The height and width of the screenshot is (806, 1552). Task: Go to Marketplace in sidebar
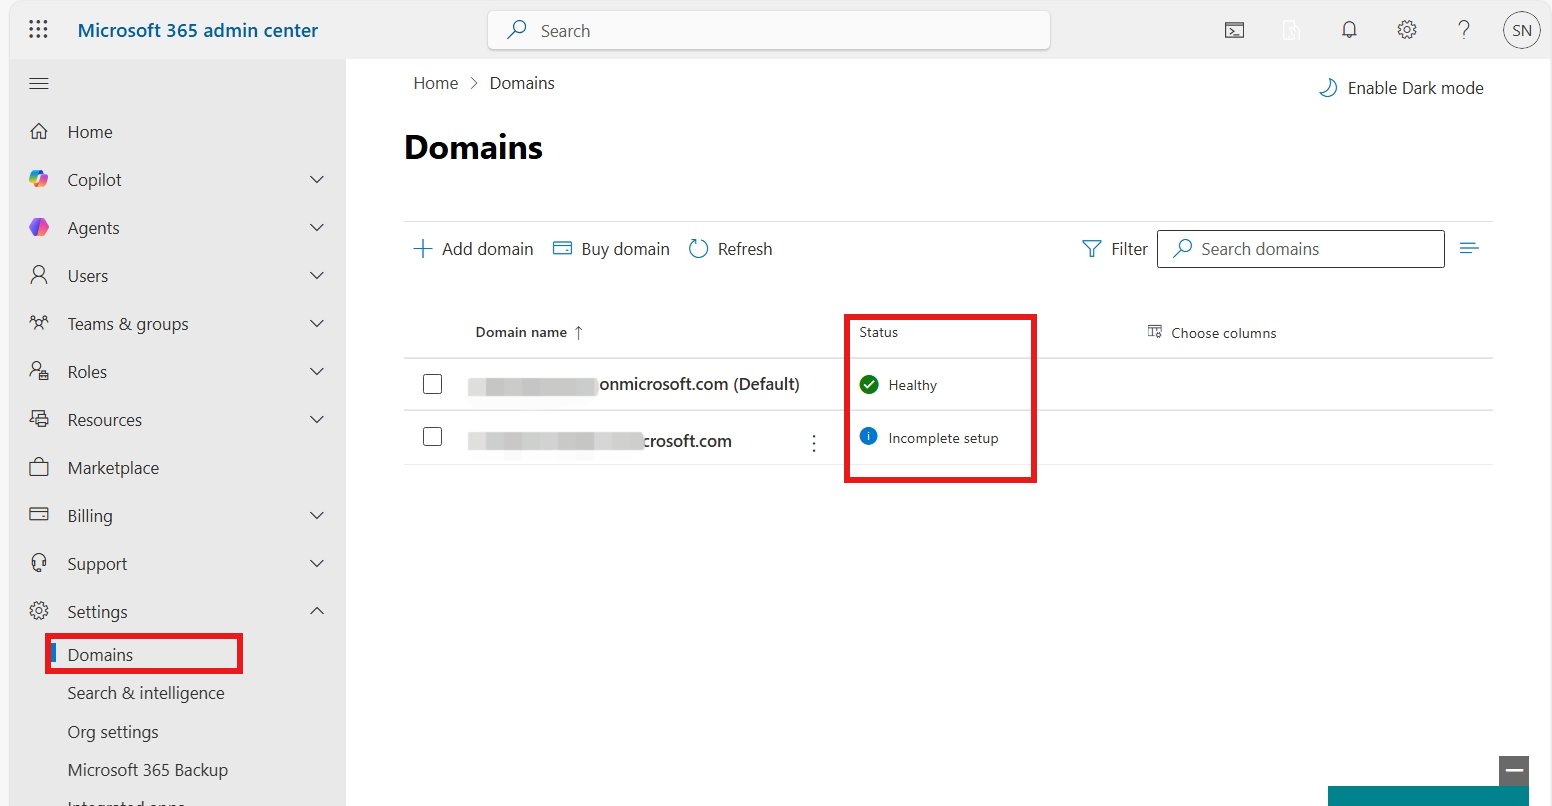113,468
